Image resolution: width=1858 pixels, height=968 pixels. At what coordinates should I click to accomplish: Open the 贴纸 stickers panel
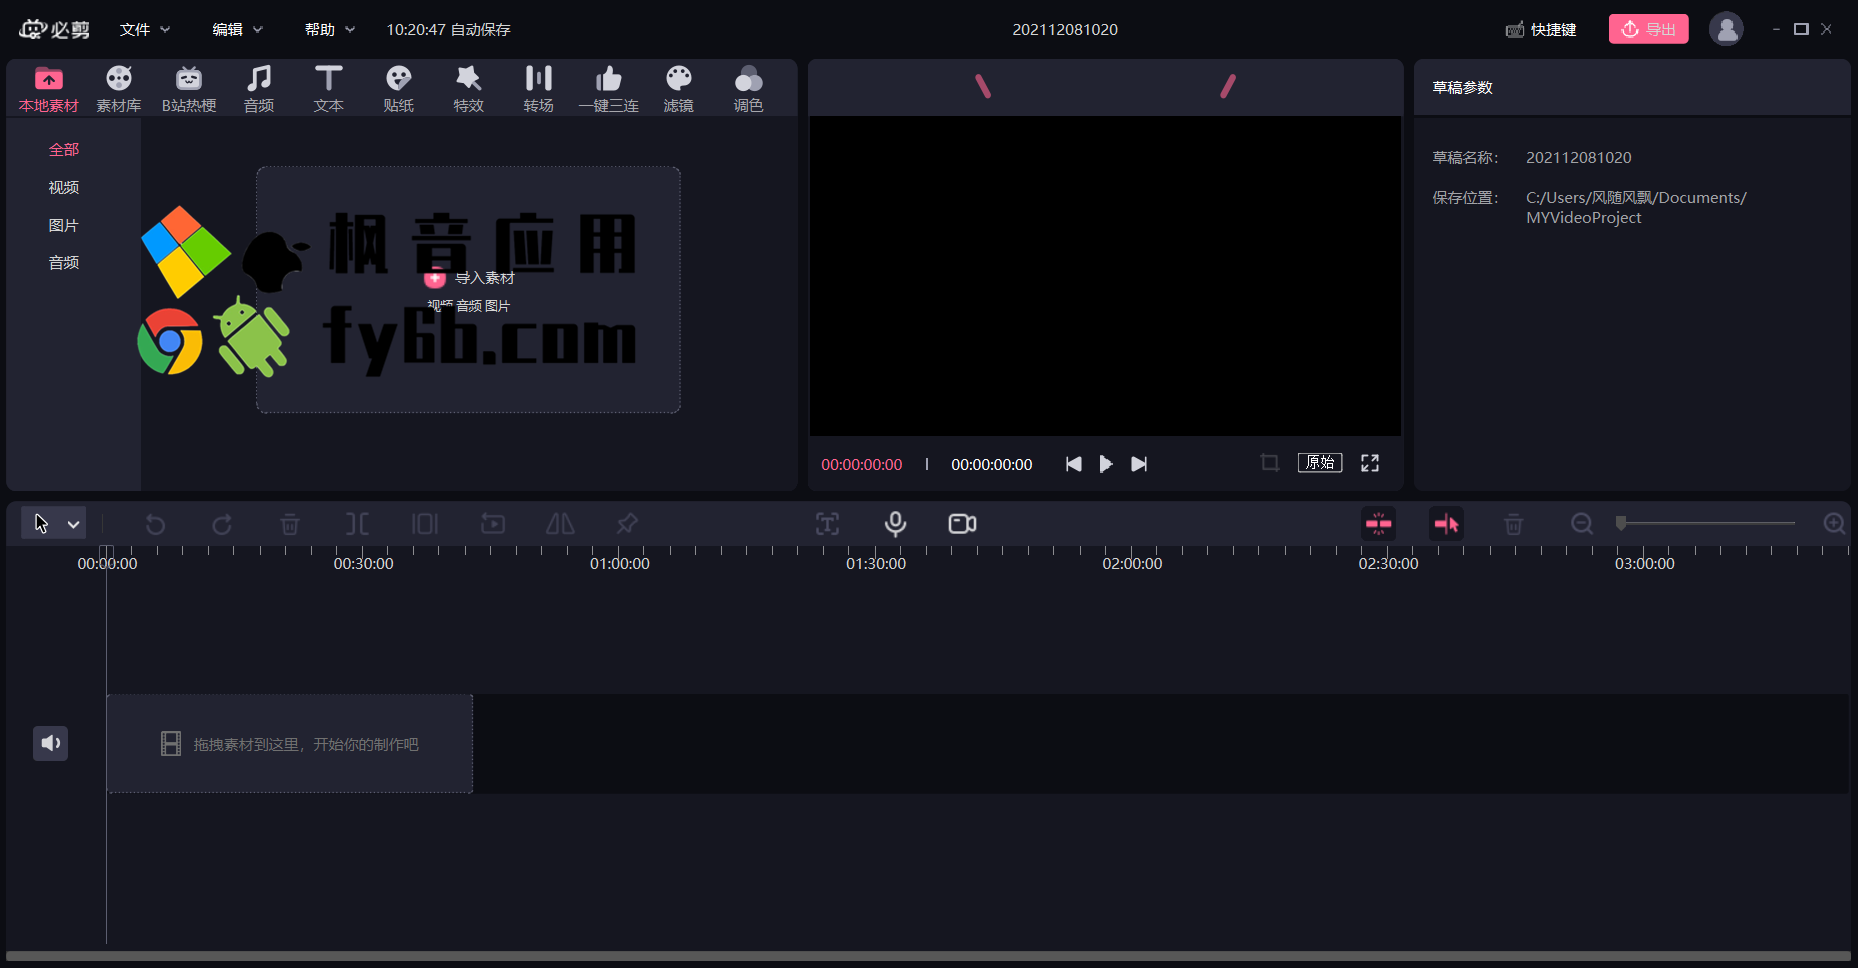click(399, 89)
